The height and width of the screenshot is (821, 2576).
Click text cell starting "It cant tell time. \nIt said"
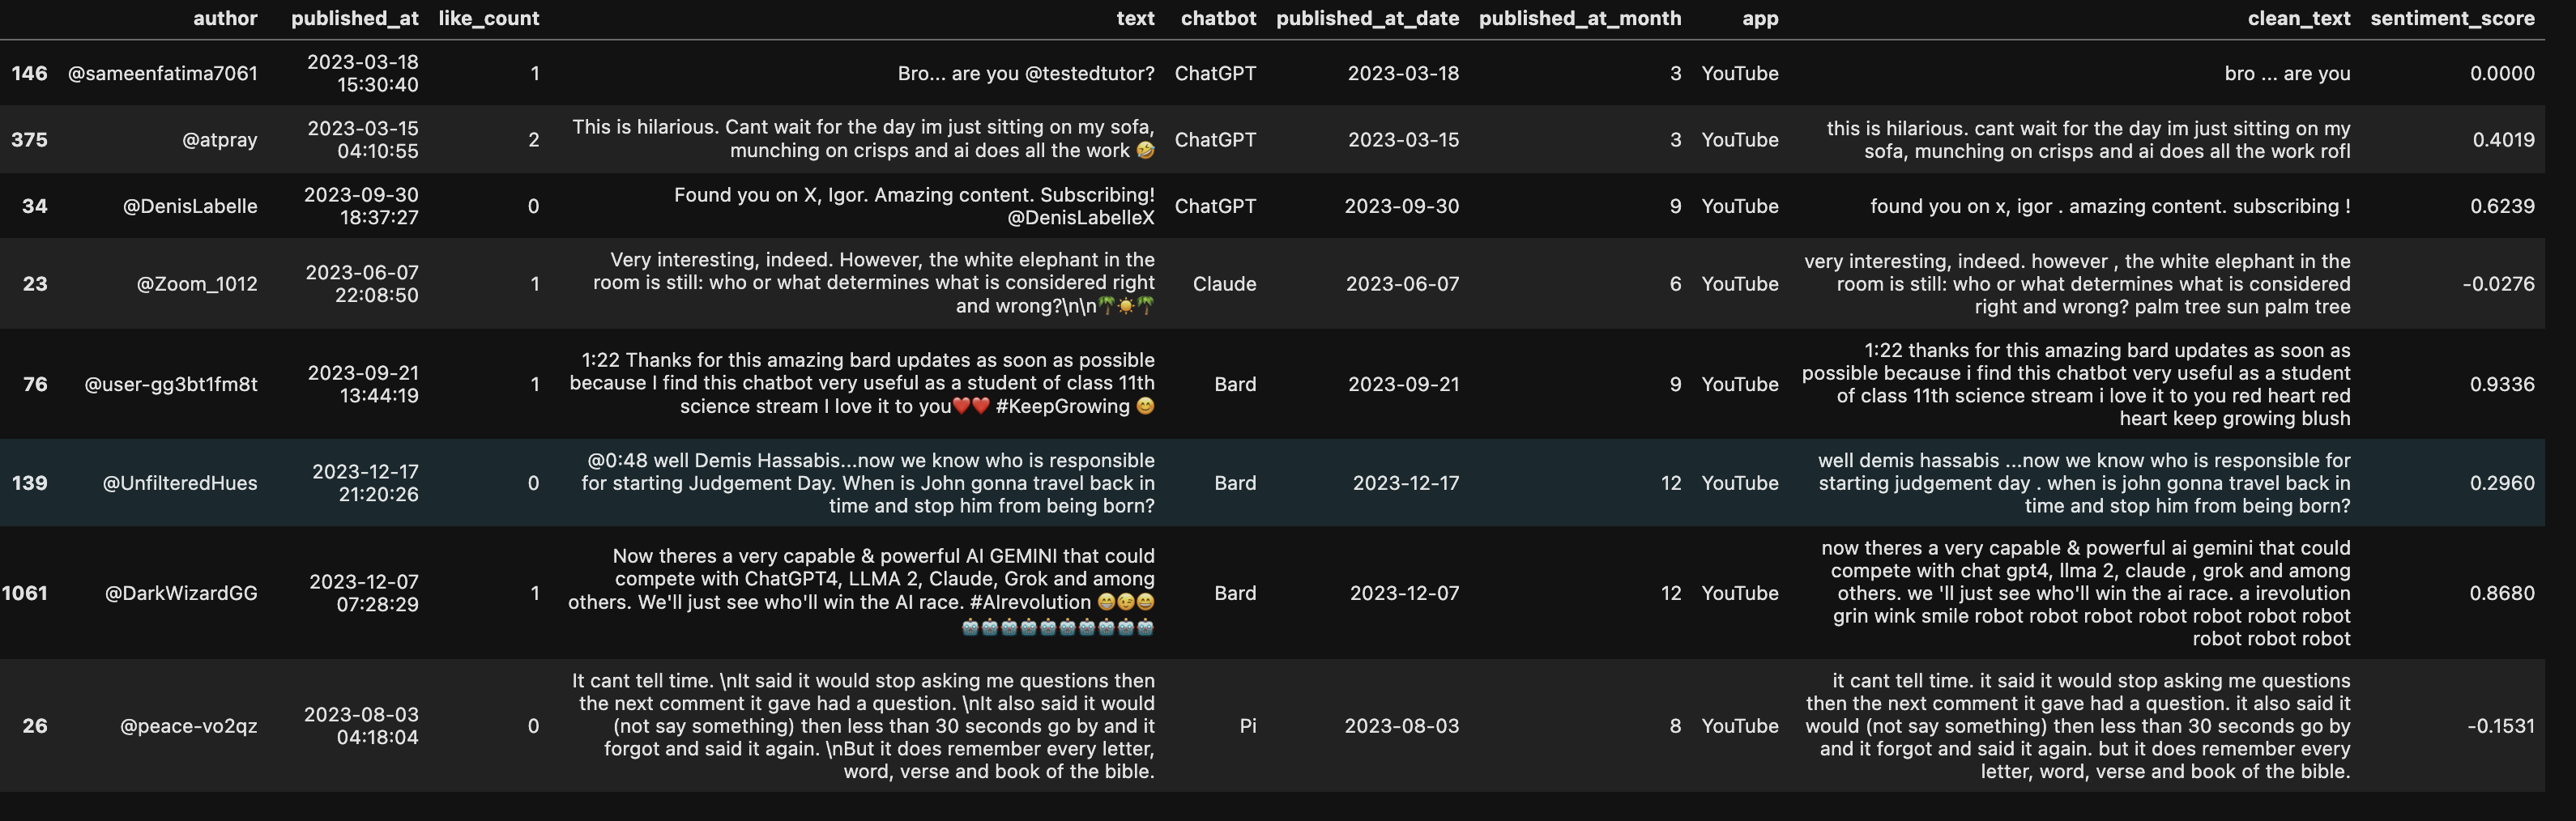[863, 726]
